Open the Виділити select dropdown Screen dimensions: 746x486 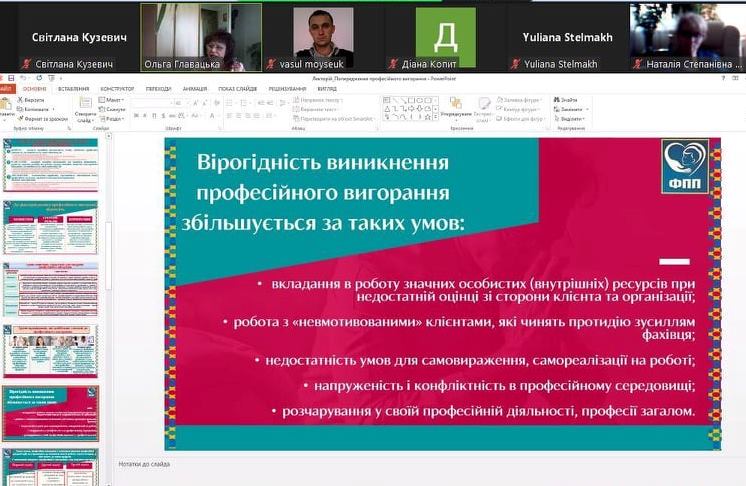click(x=570, y=119)
